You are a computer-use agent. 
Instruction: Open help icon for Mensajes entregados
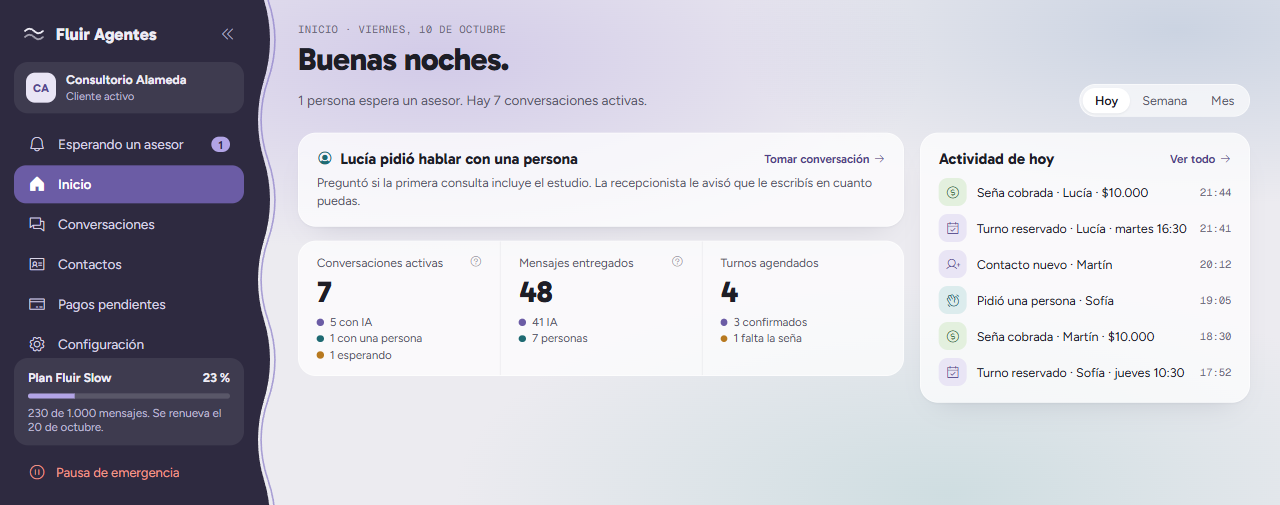(x=678, y=262)
